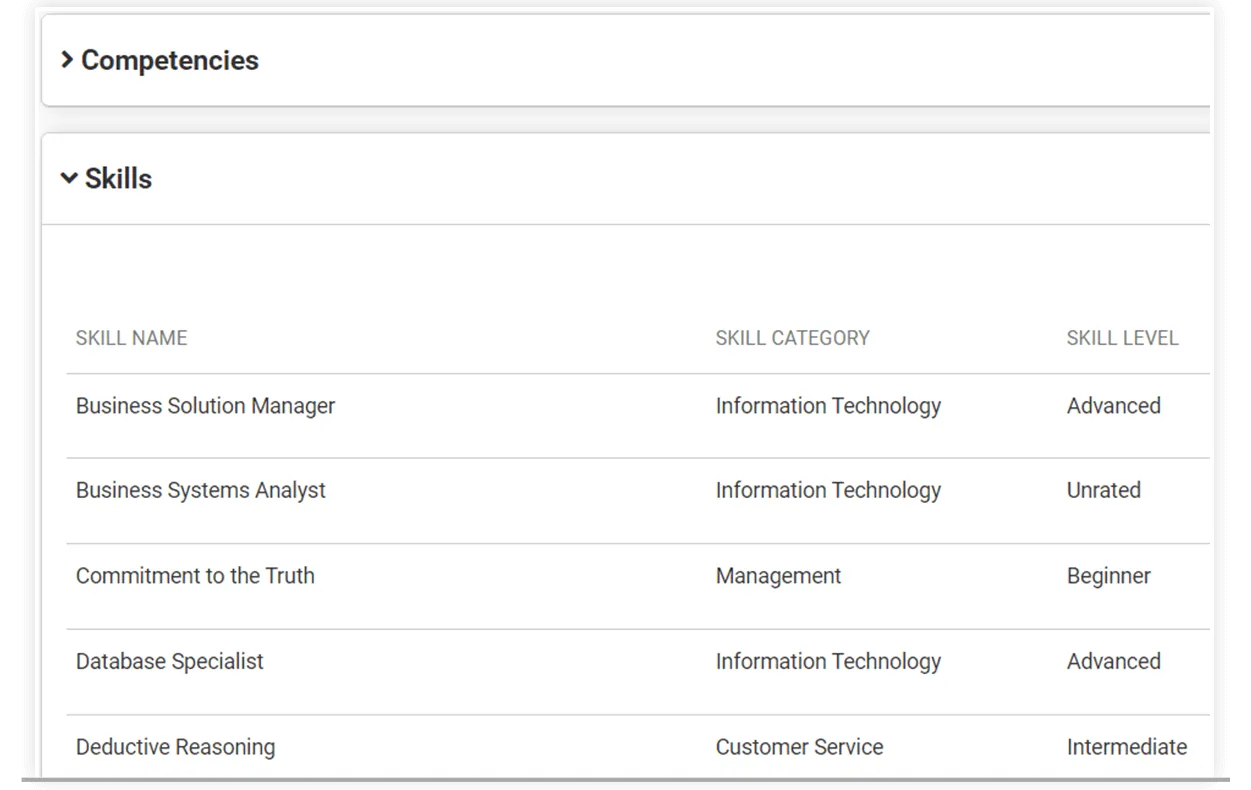
Task: Sort by the SKILL NAME column header
Action: pos(131,338)
